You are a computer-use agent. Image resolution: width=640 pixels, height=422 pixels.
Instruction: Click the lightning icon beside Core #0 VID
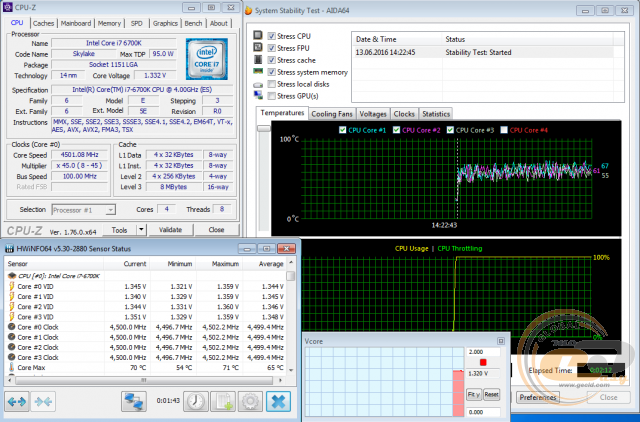11,286
